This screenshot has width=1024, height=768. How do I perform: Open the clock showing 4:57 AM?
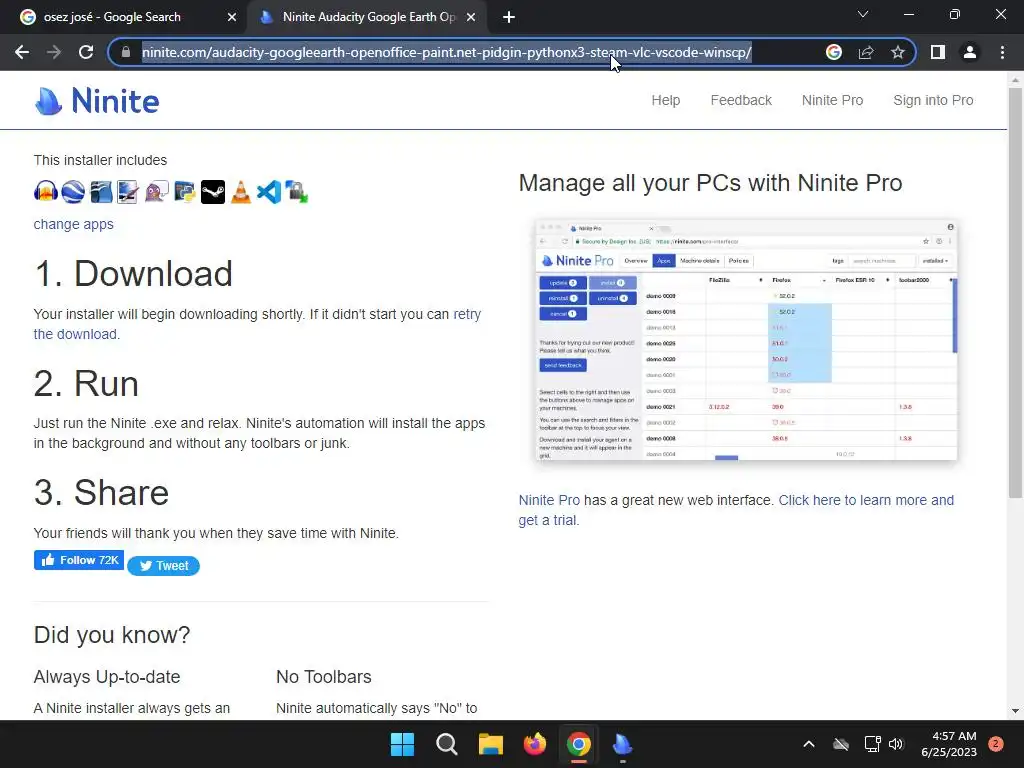(x=949, y=744)
